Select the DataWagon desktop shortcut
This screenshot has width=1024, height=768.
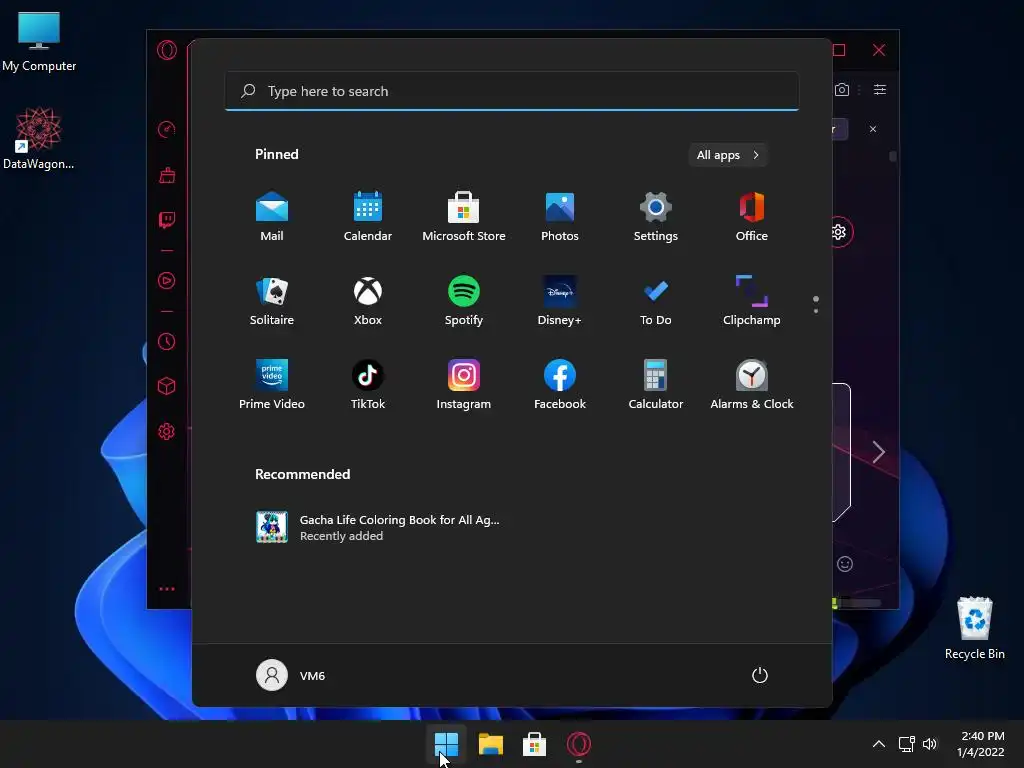(39, 138)
